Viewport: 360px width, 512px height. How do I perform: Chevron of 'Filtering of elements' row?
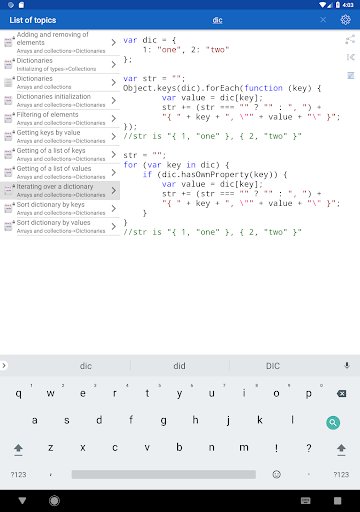[114, 118]
